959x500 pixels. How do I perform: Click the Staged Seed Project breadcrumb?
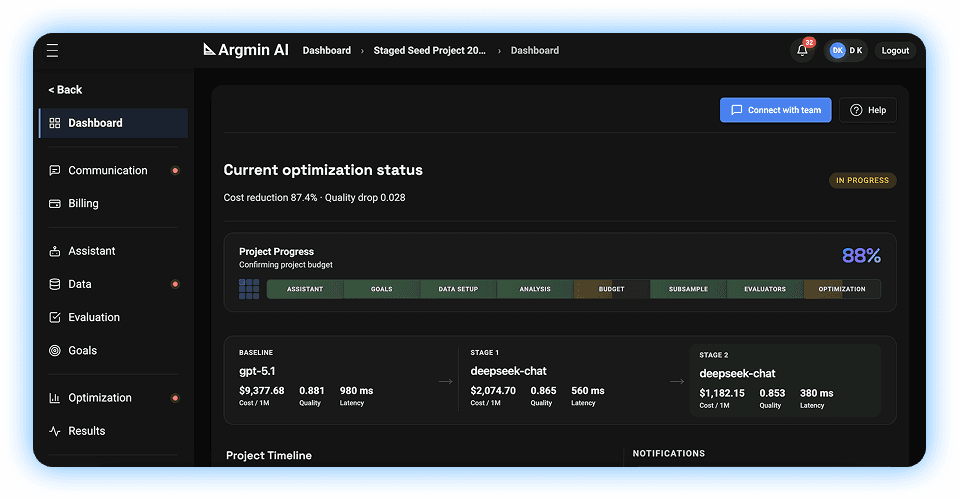[x=429, y=51]
